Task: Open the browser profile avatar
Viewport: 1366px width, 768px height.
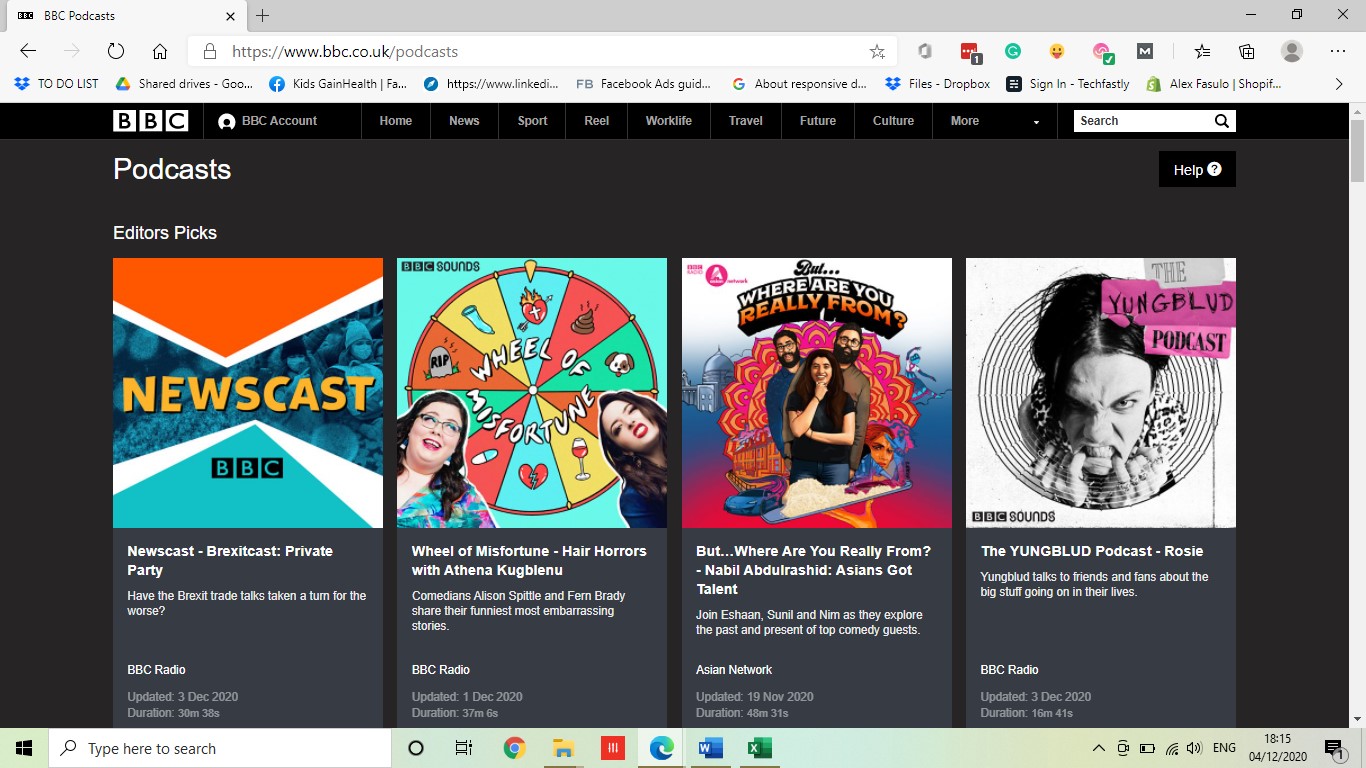Action: pyautogui.click(x=1292, y=51)
